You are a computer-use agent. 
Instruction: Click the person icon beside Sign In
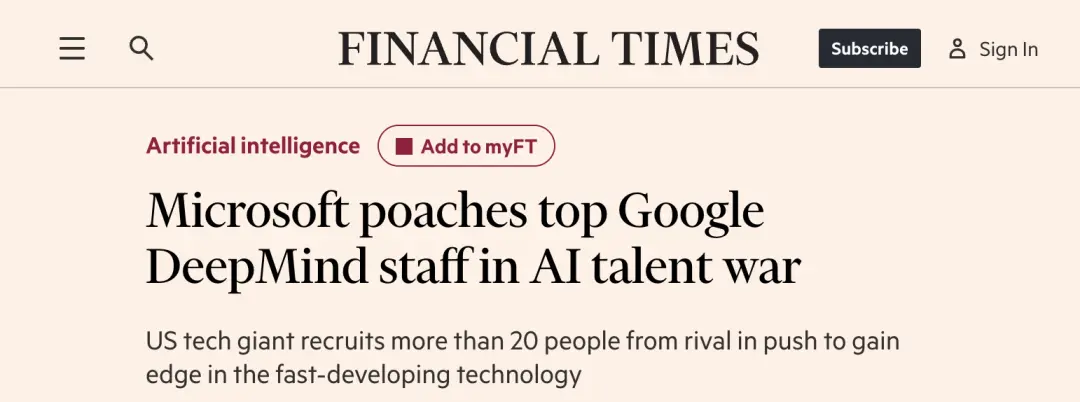click(x=957, y=49)
